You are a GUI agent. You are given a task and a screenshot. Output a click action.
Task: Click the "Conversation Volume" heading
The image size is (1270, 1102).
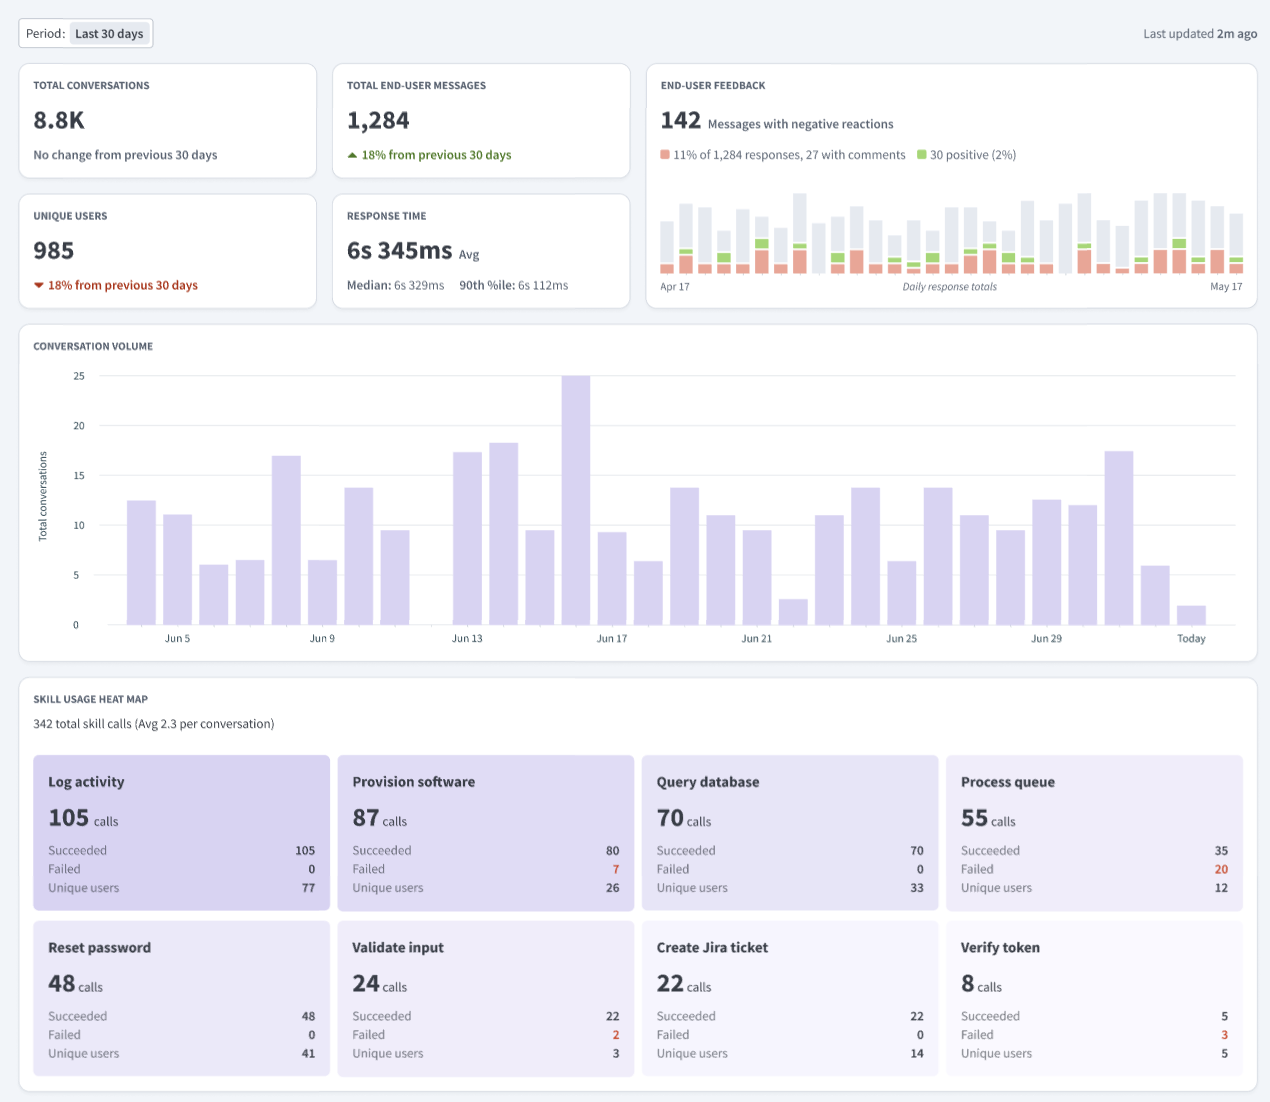coord(93,347)
